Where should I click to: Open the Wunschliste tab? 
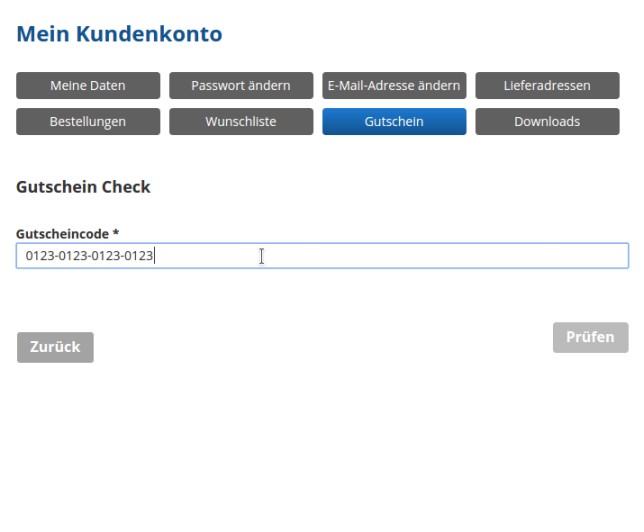241,122
